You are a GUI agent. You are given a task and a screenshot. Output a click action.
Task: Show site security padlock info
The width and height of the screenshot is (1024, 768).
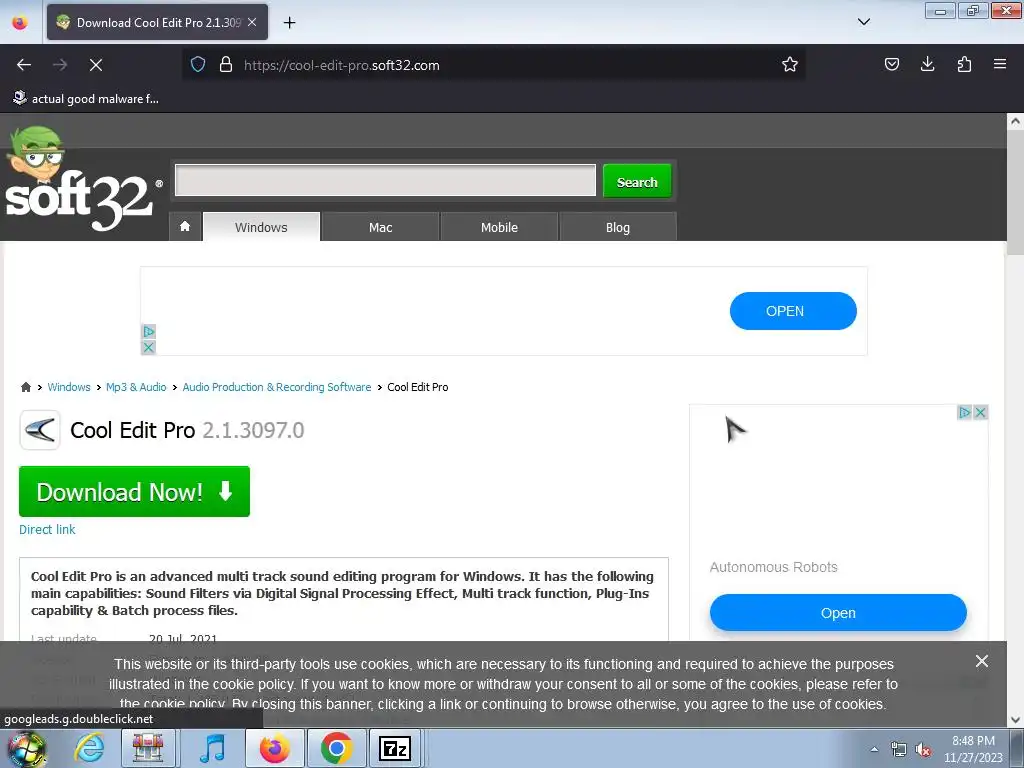[226, 65]
